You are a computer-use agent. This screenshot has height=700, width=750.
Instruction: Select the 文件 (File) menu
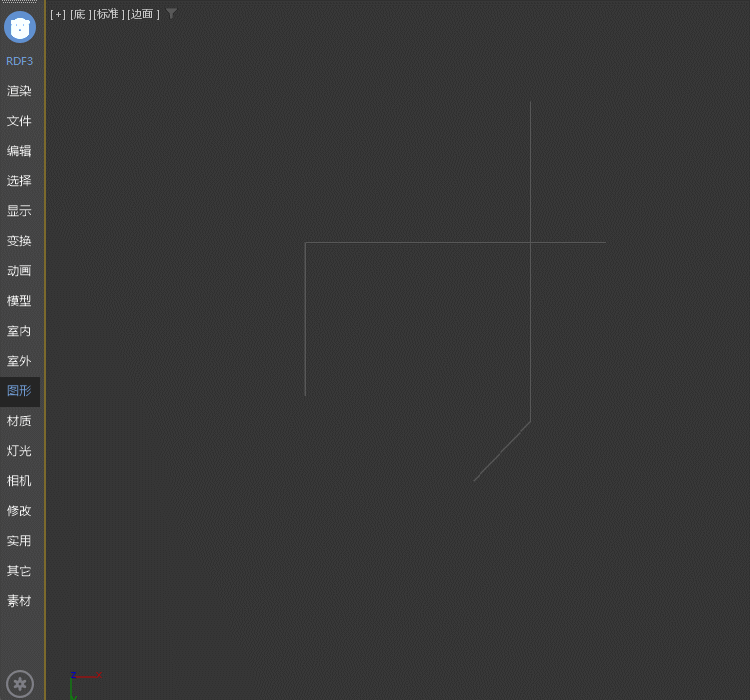(20, 121)
